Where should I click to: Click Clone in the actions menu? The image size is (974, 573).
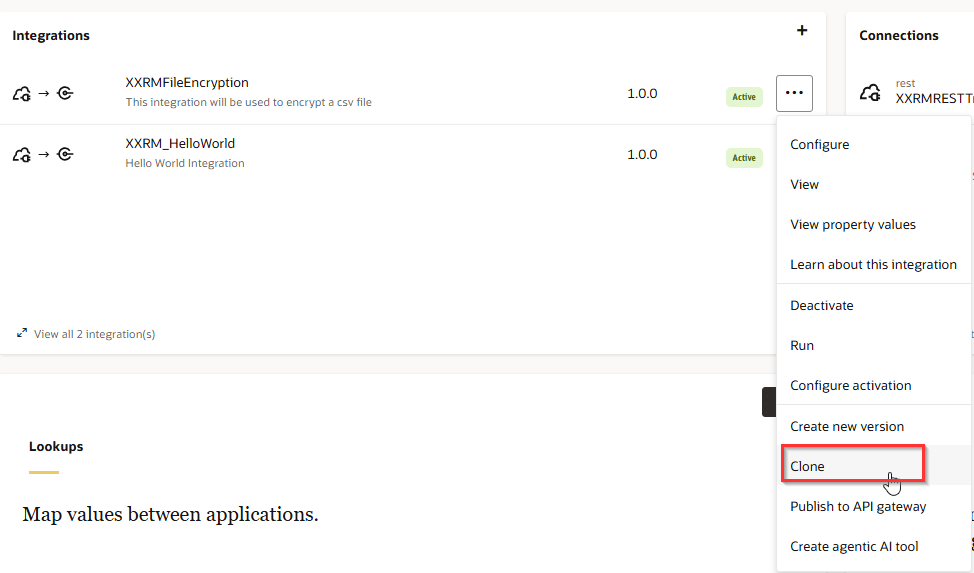(807, 466)
